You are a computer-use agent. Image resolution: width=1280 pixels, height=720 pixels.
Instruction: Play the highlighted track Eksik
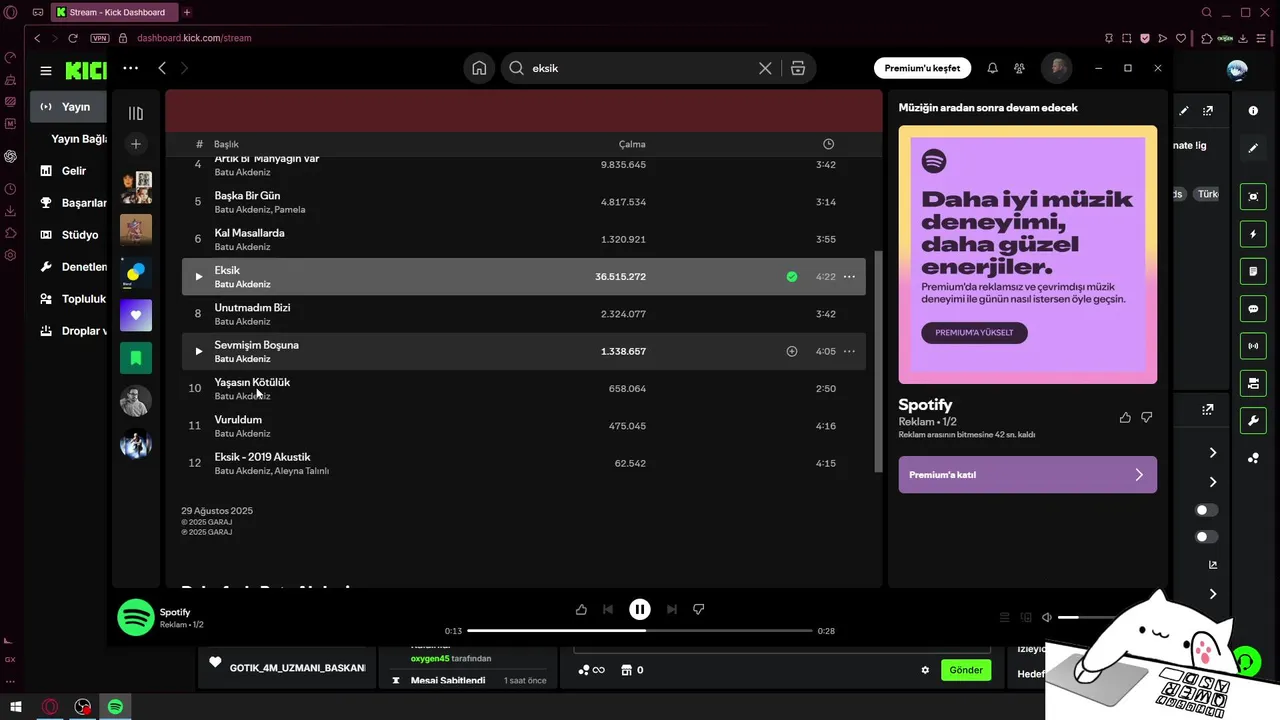click(x=198, y=277)
